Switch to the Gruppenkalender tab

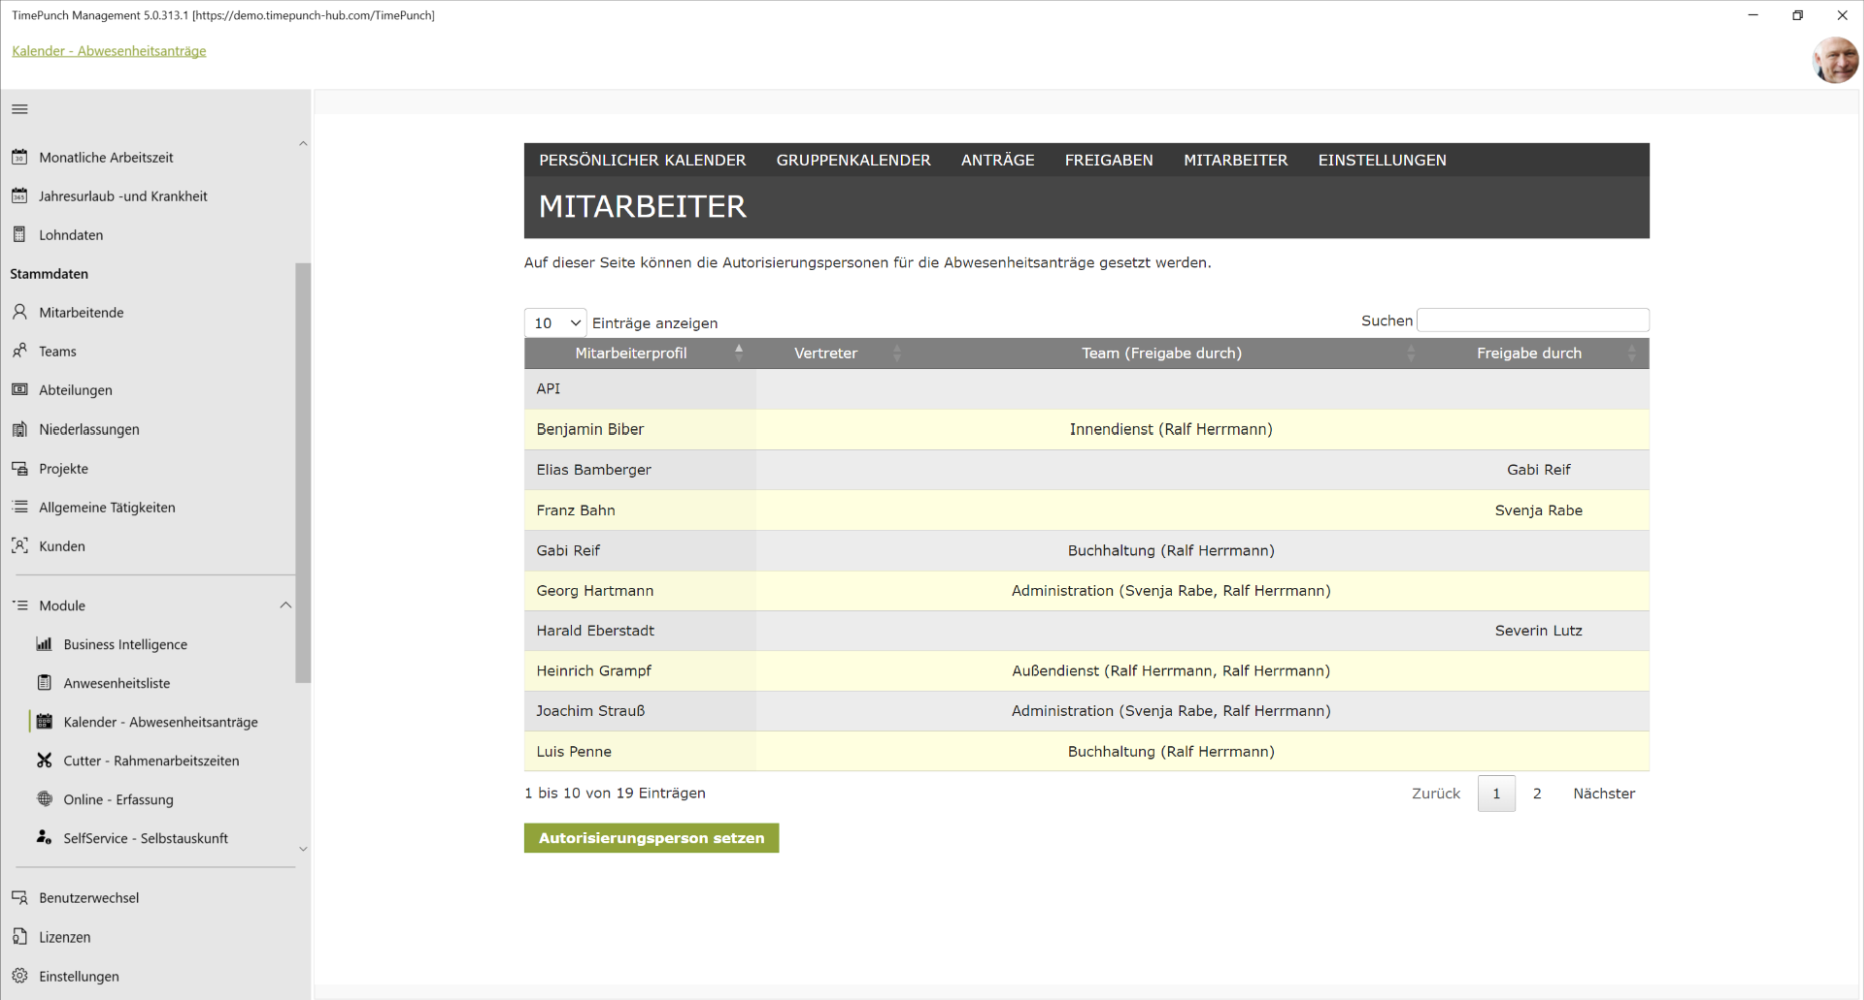click(x=853, y=160)
